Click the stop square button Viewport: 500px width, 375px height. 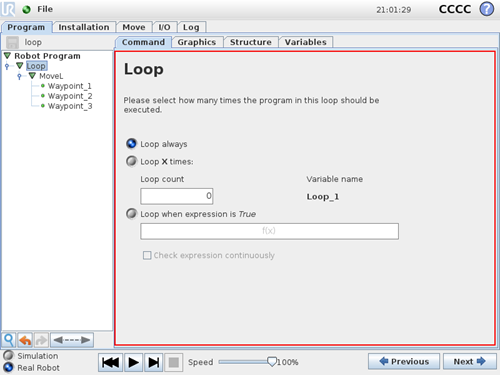coord(174,362)
